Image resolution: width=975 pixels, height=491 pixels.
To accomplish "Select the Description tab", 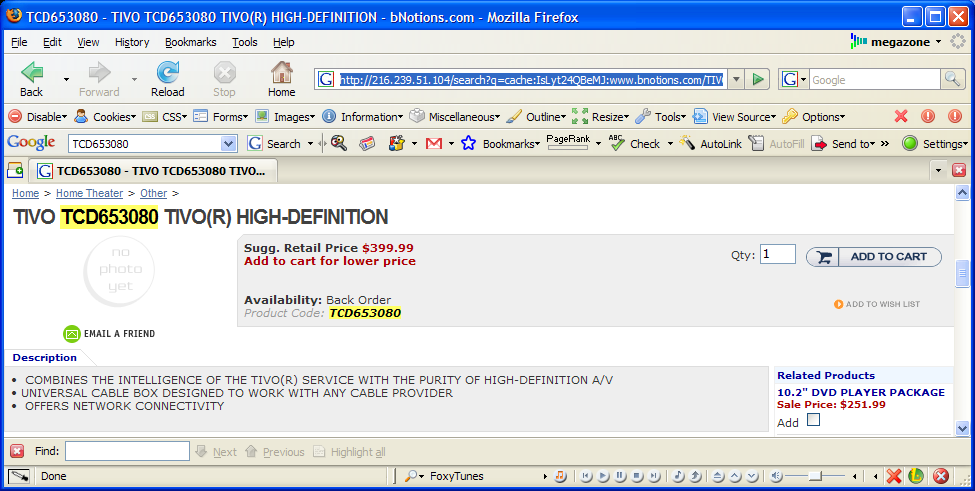I will 44,357.
